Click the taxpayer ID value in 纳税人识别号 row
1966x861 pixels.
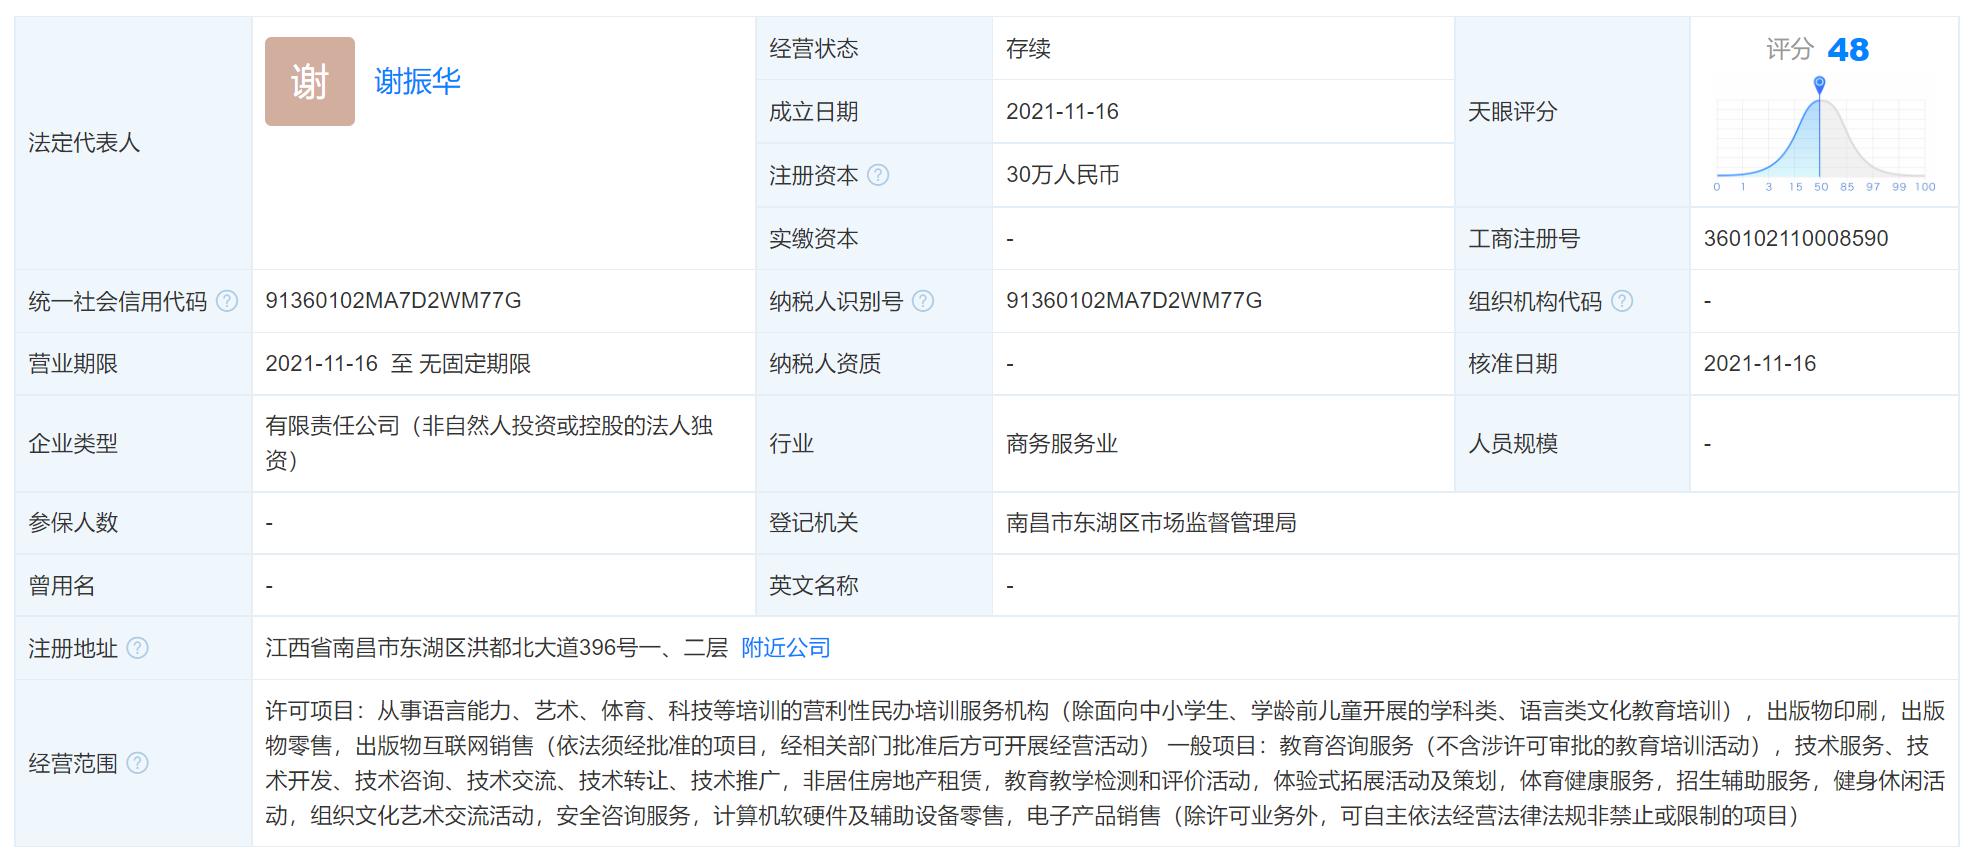pyautogui.click(x=1133, y=301)
